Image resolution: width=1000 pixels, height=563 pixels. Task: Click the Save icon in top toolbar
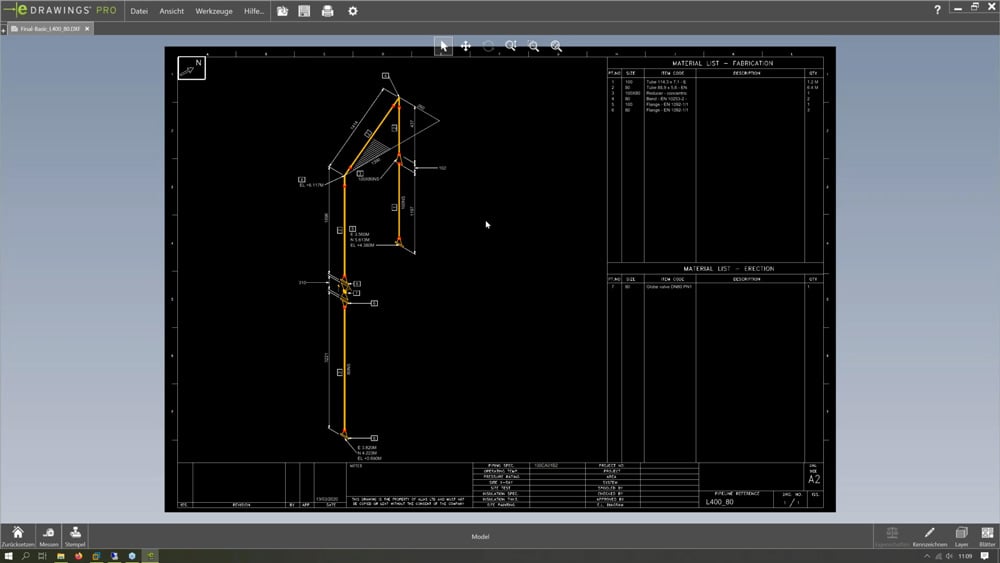pyautogui.click(x=304, y=11)
